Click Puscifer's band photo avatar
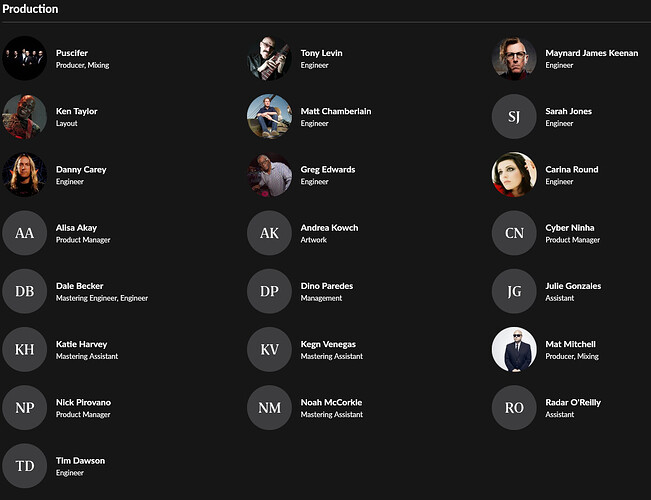The image size is (651, 500). pos(25,58)
